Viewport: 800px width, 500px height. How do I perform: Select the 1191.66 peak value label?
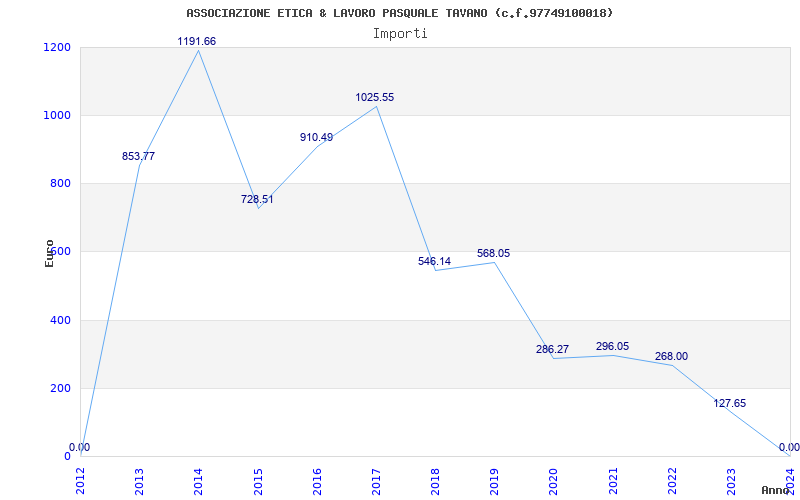coord(197,41)
